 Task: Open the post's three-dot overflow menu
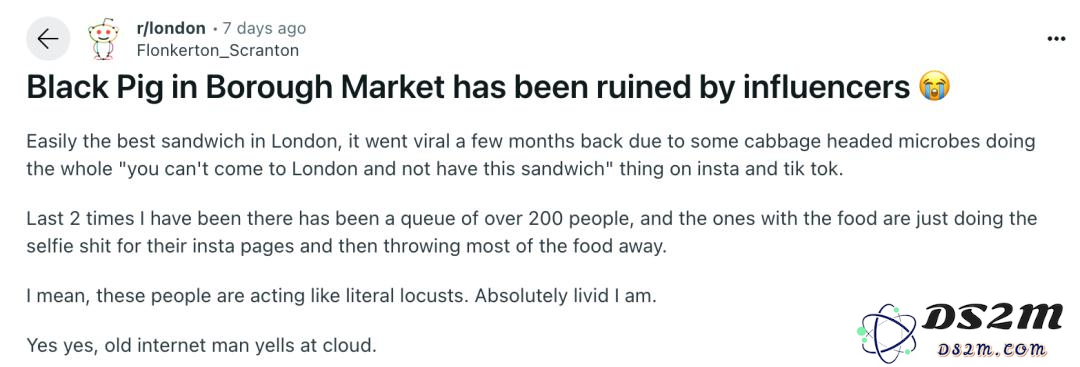click(x=1056, y=39)
